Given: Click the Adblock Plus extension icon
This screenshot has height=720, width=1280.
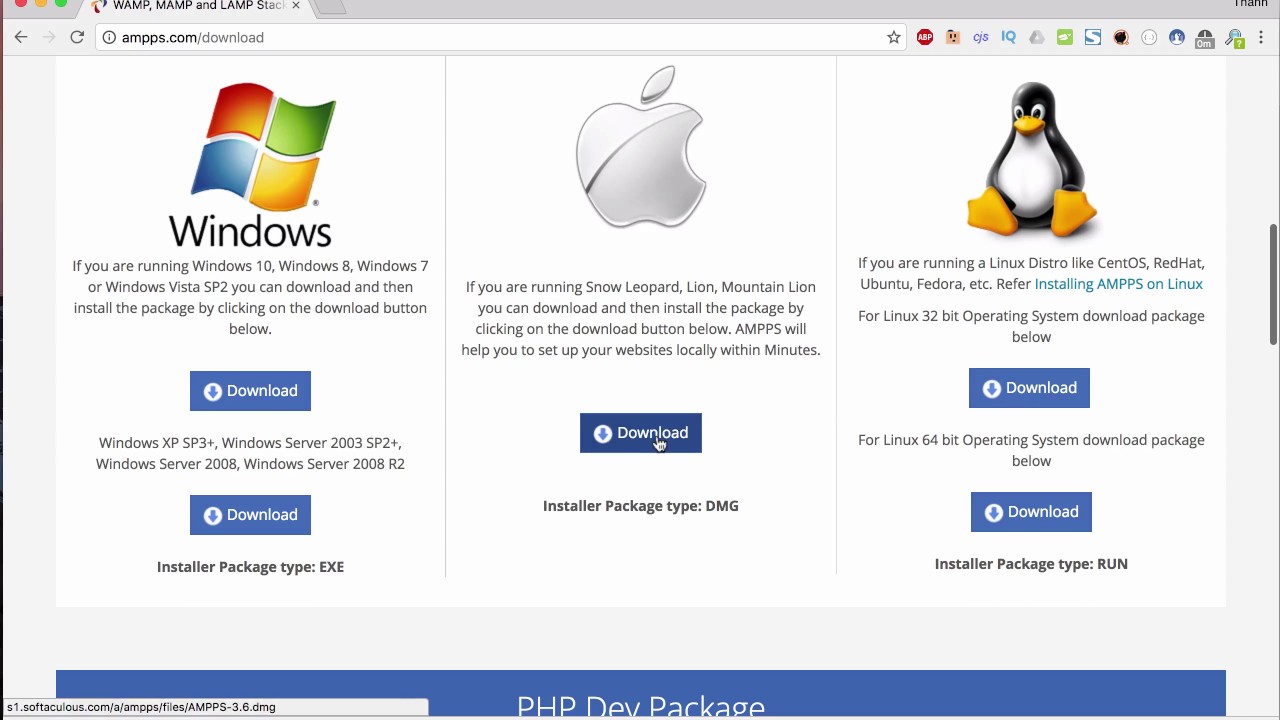Looking at the screenshot, I should point(925,37).
